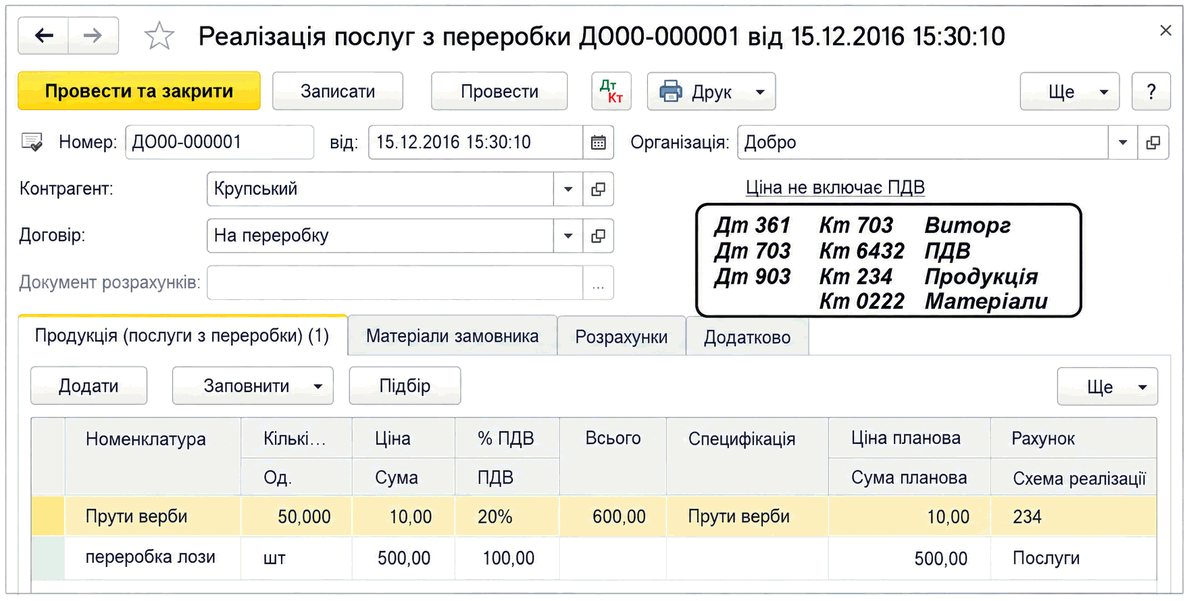The width and height of the screenshot is (1189, 601).
Task: Open the Ціна не включає ПДВ link
Action: (x=835, y=187)
